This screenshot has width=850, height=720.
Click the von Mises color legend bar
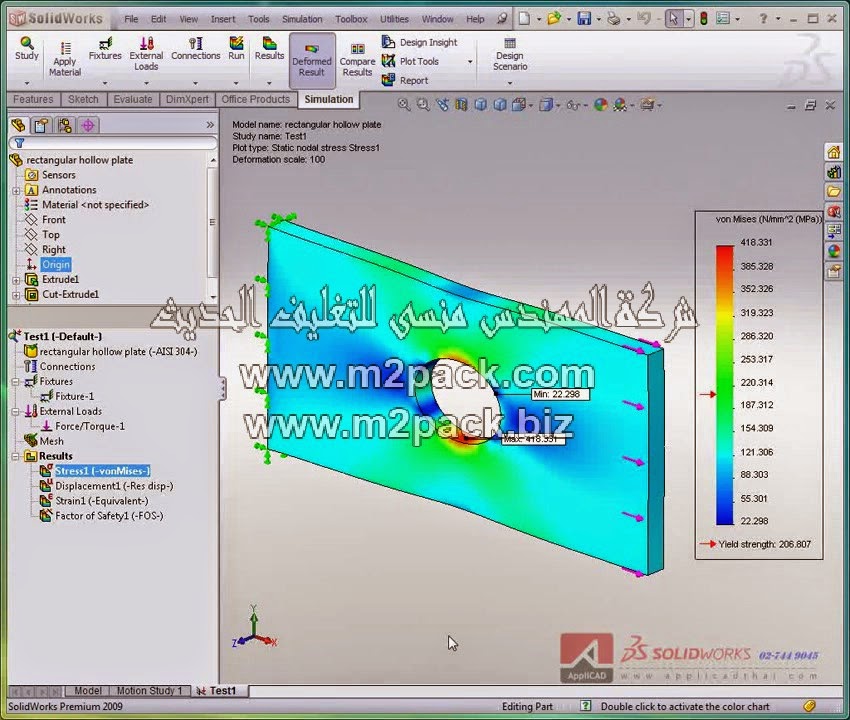click(x=725, y=385)
